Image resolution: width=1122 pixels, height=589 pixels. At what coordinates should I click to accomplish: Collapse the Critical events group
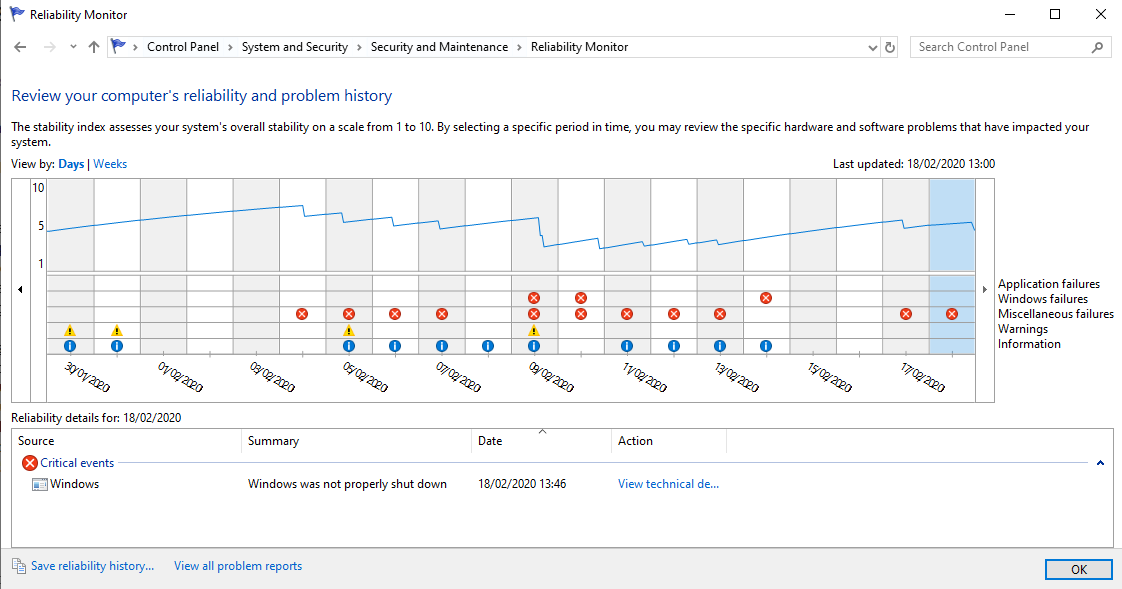point(1099,463)
